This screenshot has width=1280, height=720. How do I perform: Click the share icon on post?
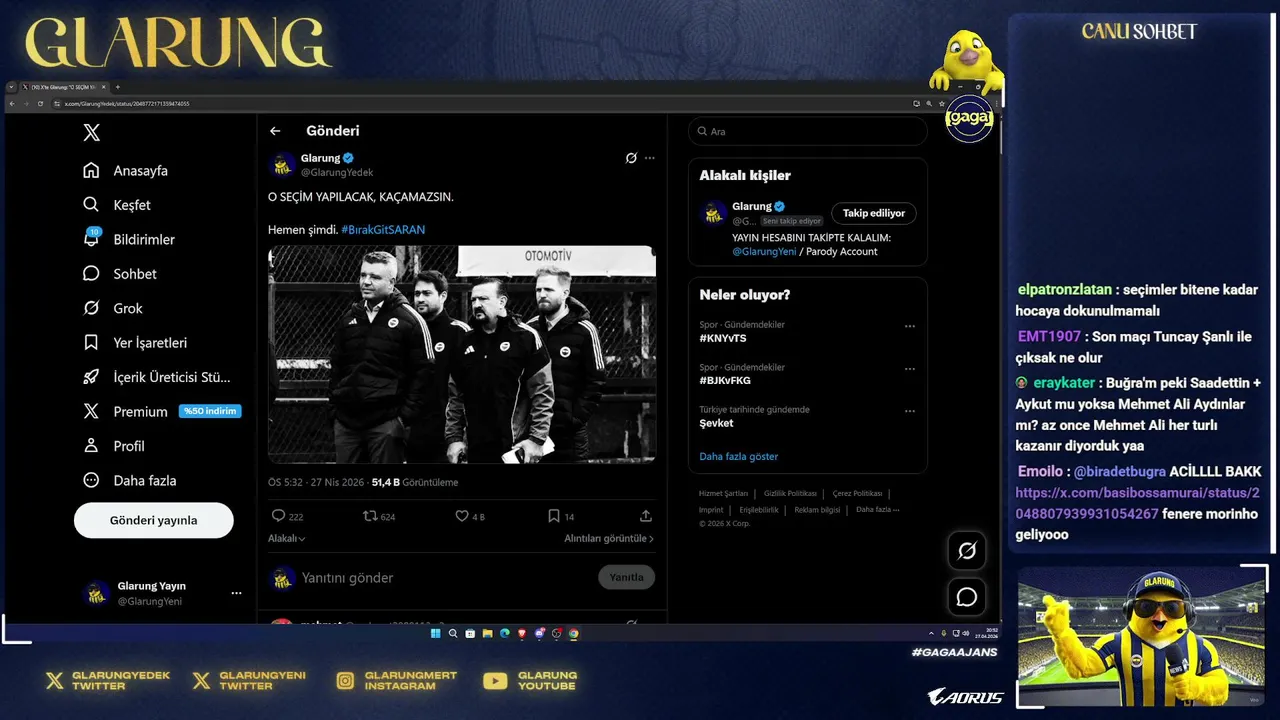646,516
